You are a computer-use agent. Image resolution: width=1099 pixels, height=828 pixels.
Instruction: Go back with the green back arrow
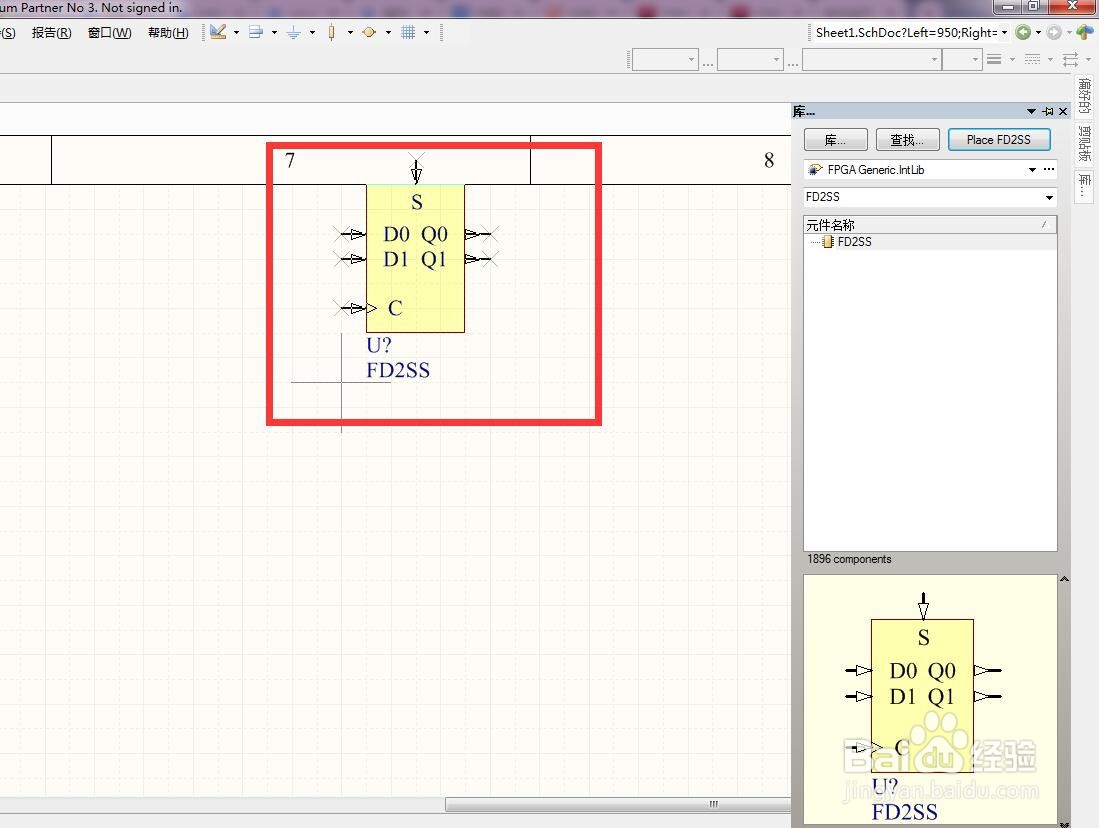(1023, 32)
